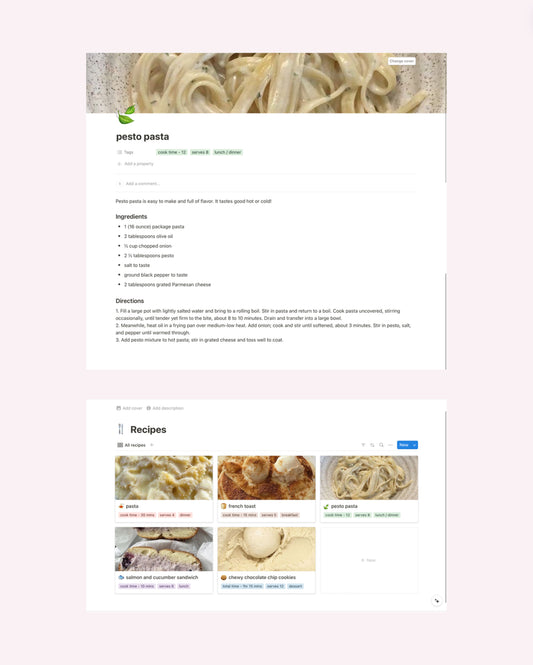Open the chewy chocolate chip cookies card
The image size is (533, 665).
pyautogui.click(x=266, y=560)
